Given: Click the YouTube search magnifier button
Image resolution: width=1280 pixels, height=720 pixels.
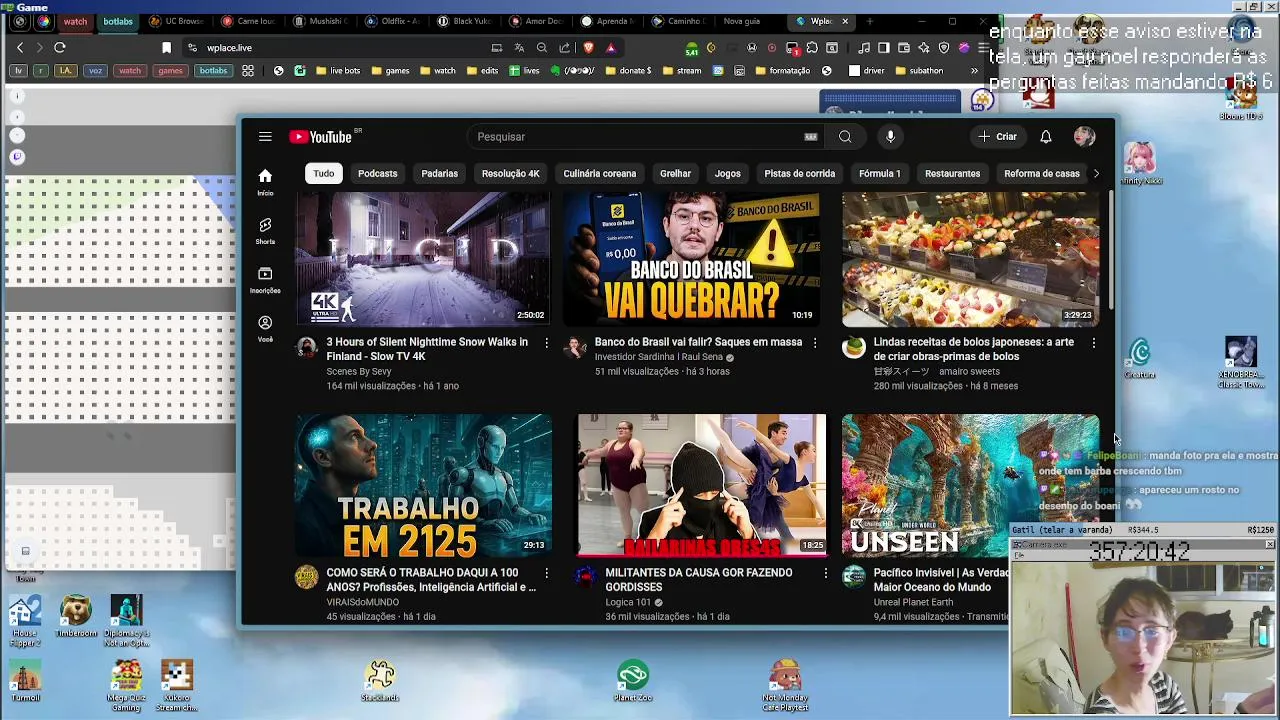Looking at the screenshot, I should pos(845,137).
